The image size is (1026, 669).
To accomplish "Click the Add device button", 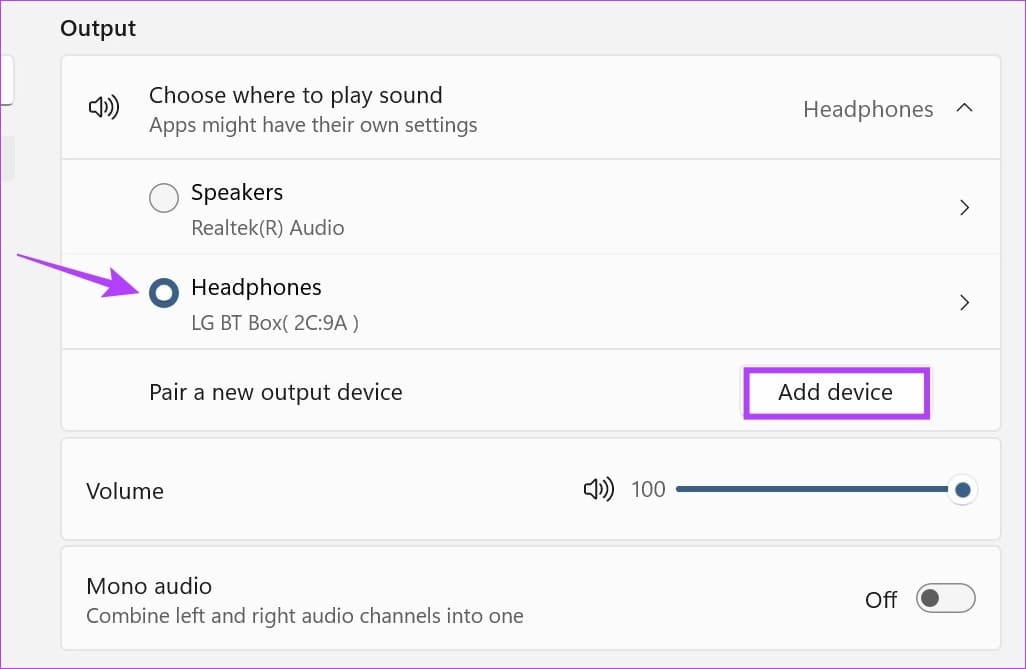I will coord(836,392).
